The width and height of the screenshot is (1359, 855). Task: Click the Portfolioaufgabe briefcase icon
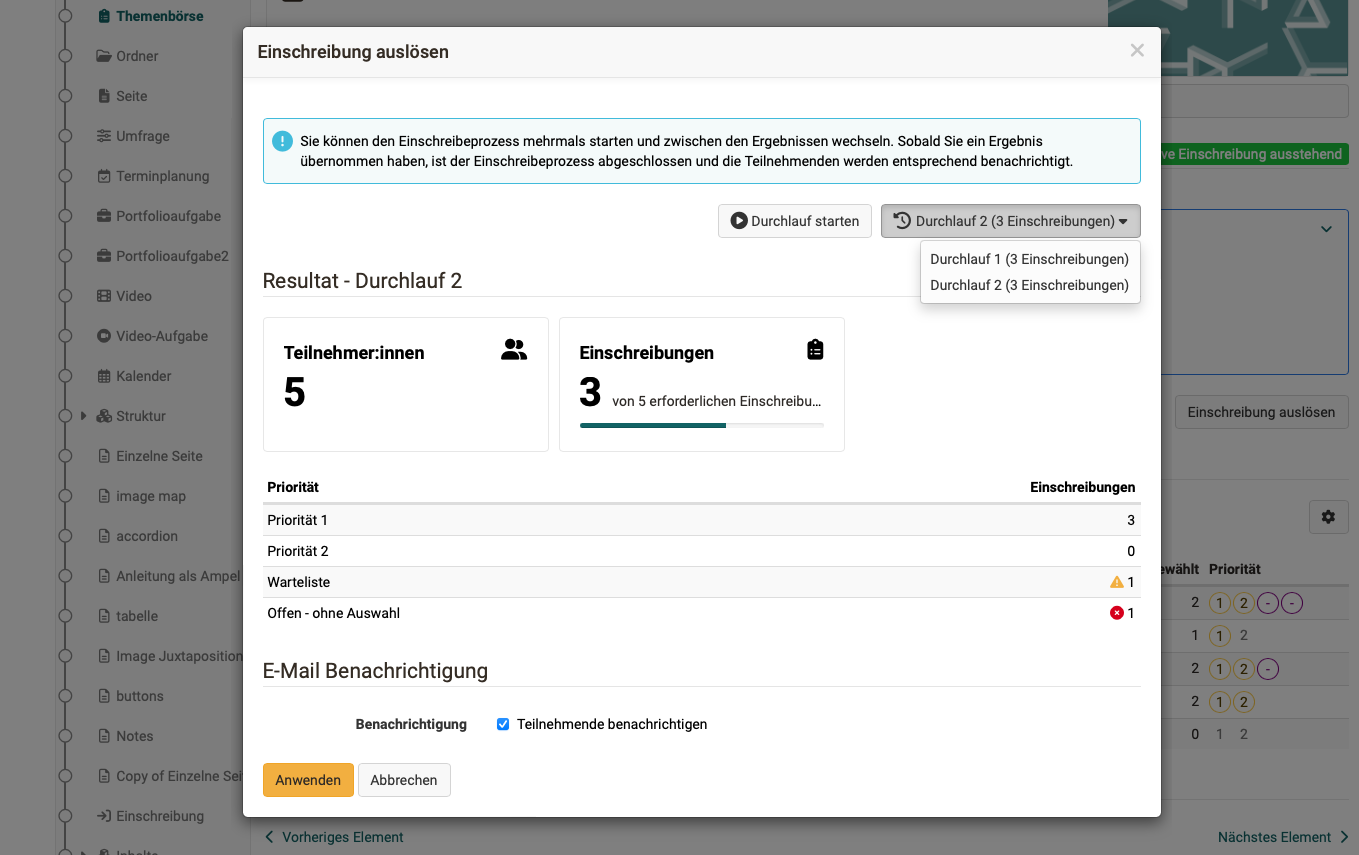click(x=102, y=216)
